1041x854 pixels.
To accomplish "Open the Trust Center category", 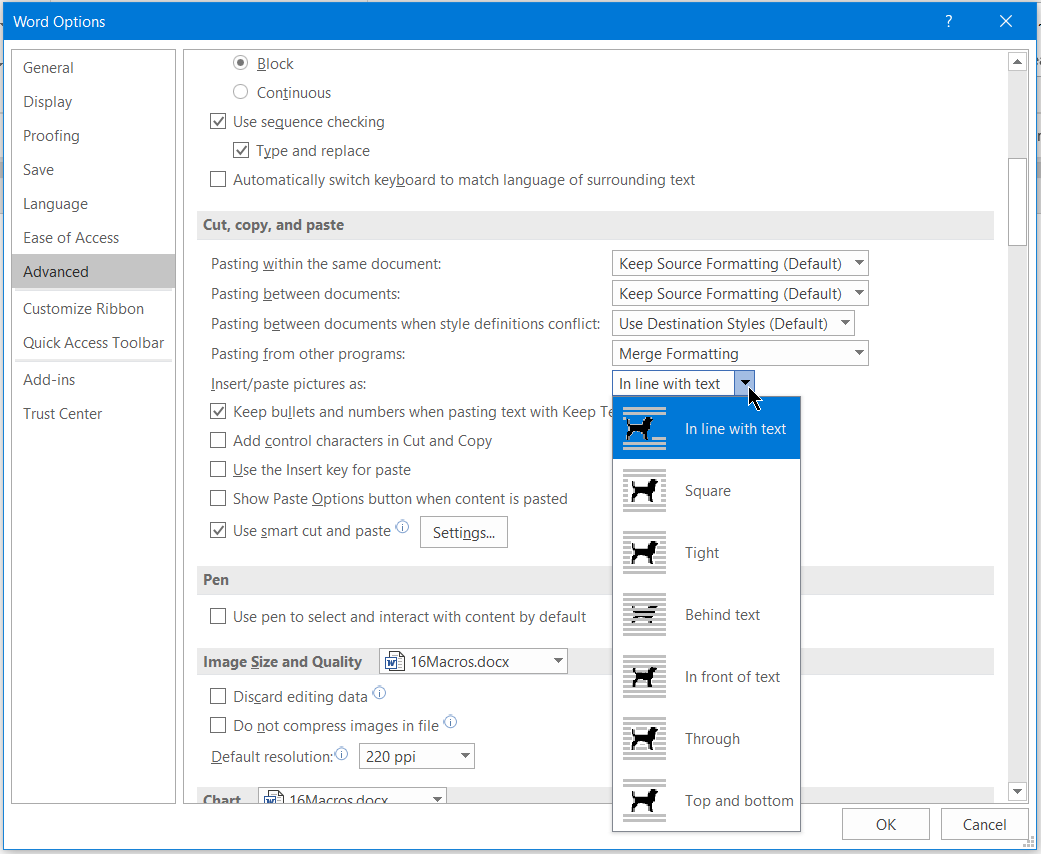I will pyautogui.click(x=94, y=414).
